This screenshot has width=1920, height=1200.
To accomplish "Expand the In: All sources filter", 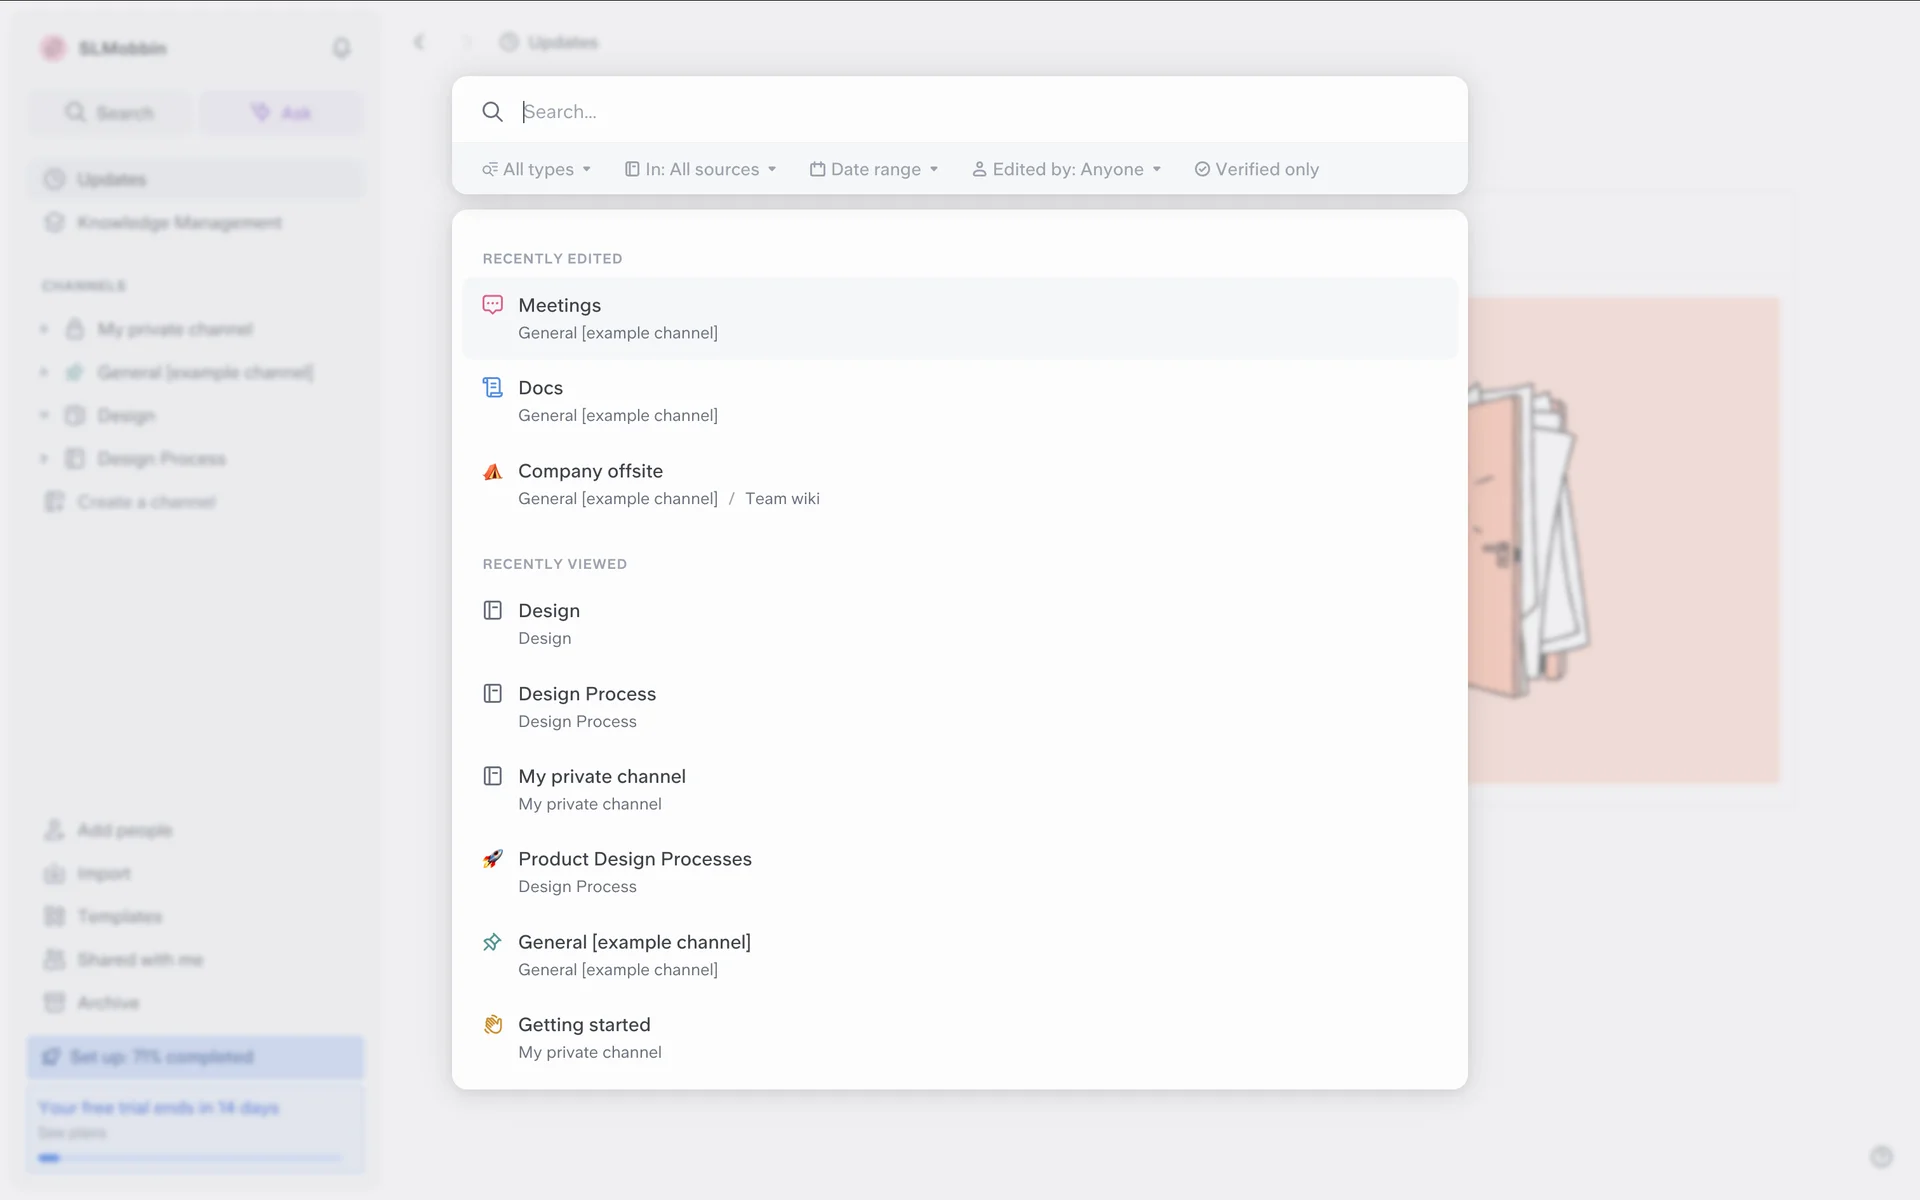I will click(x=700, y=169).
